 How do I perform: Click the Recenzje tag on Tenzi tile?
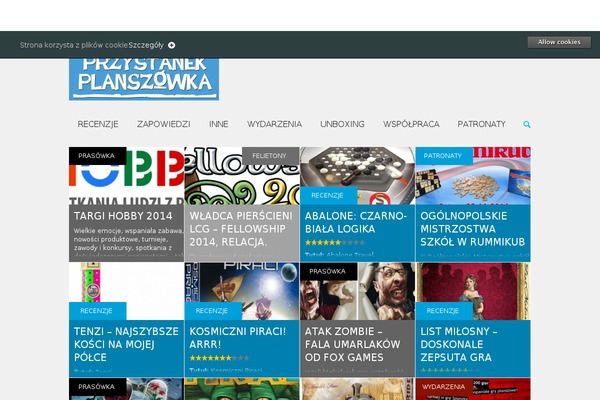pos(98,311)
